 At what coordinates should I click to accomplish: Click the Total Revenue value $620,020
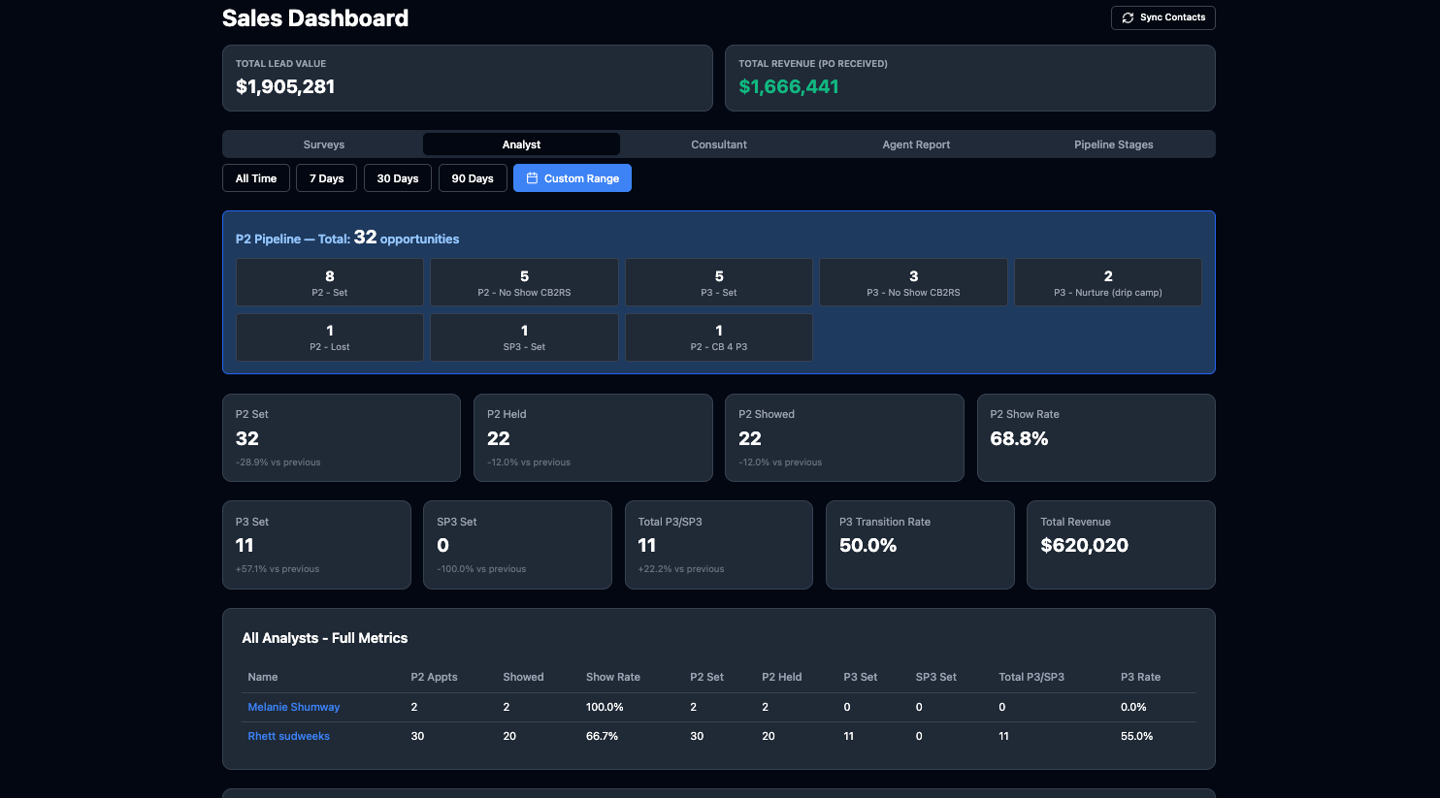coord(1084,545)
